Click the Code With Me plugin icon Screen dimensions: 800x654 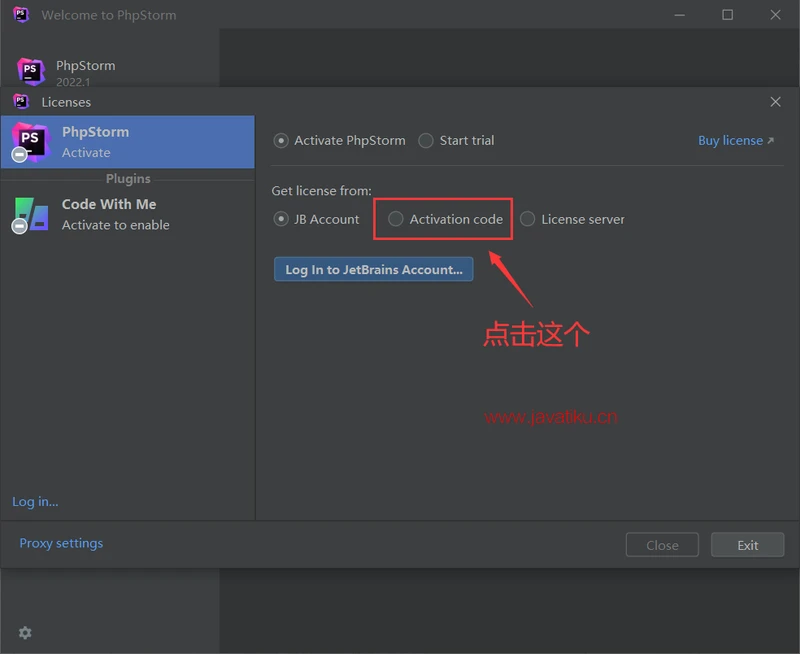pos(30,214)
